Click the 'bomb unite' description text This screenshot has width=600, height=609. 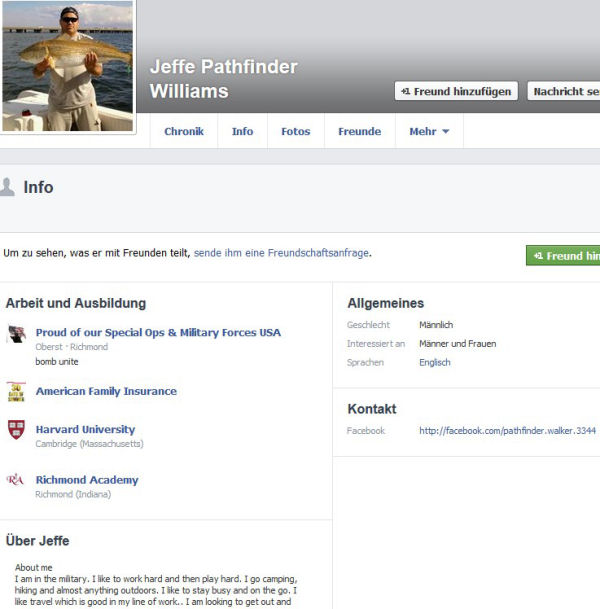[57, 362]
